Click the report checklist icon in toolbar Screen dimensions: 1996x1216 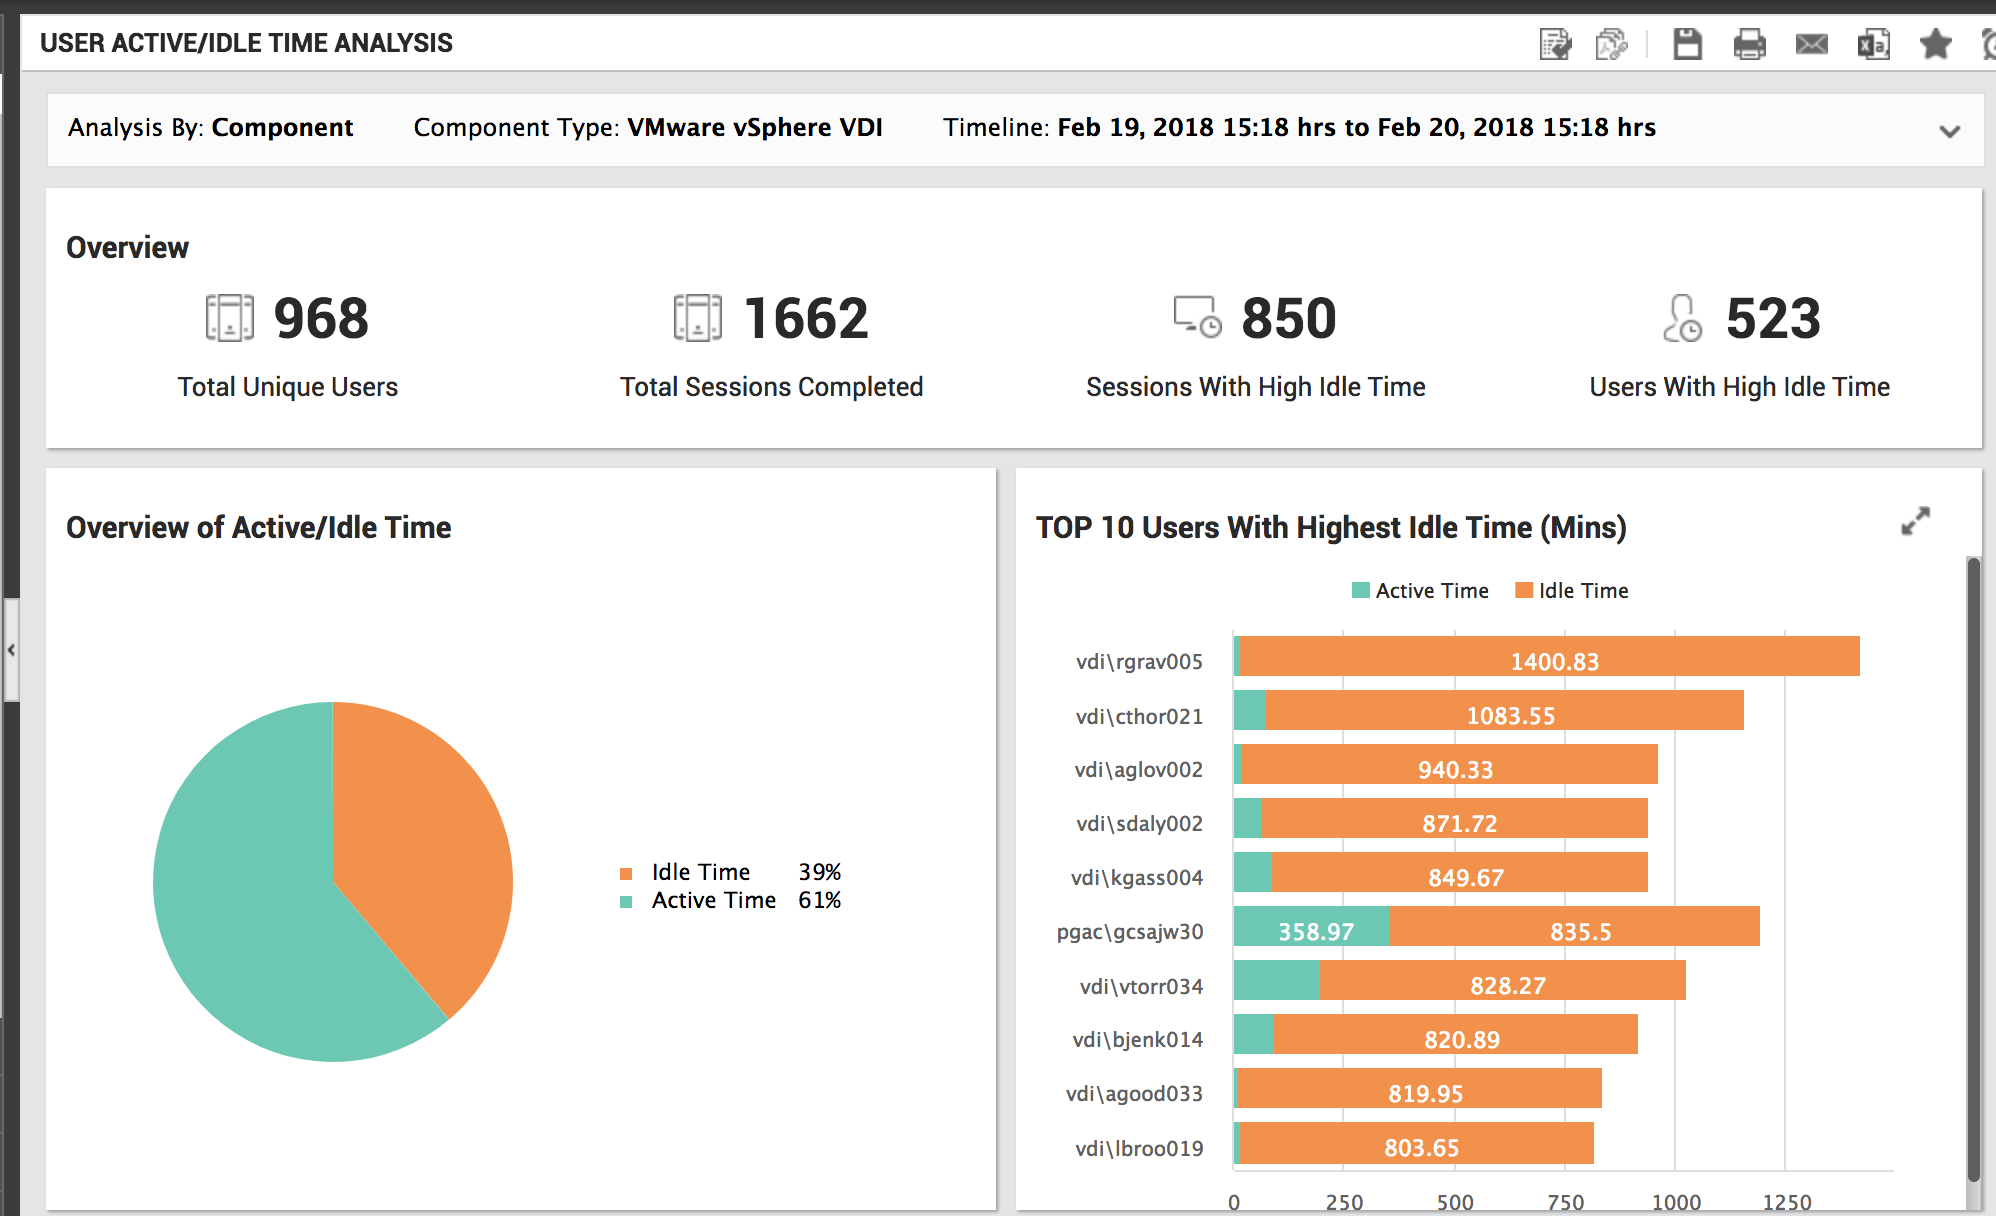1555,44
